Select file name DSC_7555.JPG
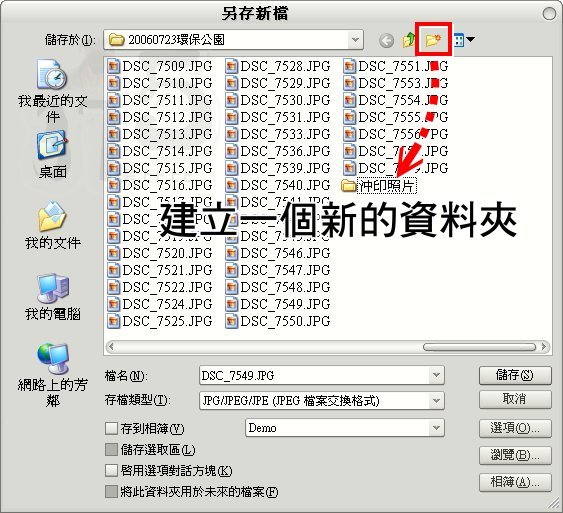Image resolution: width=563 pixels, height=513 pixels. tap(403, 117)
